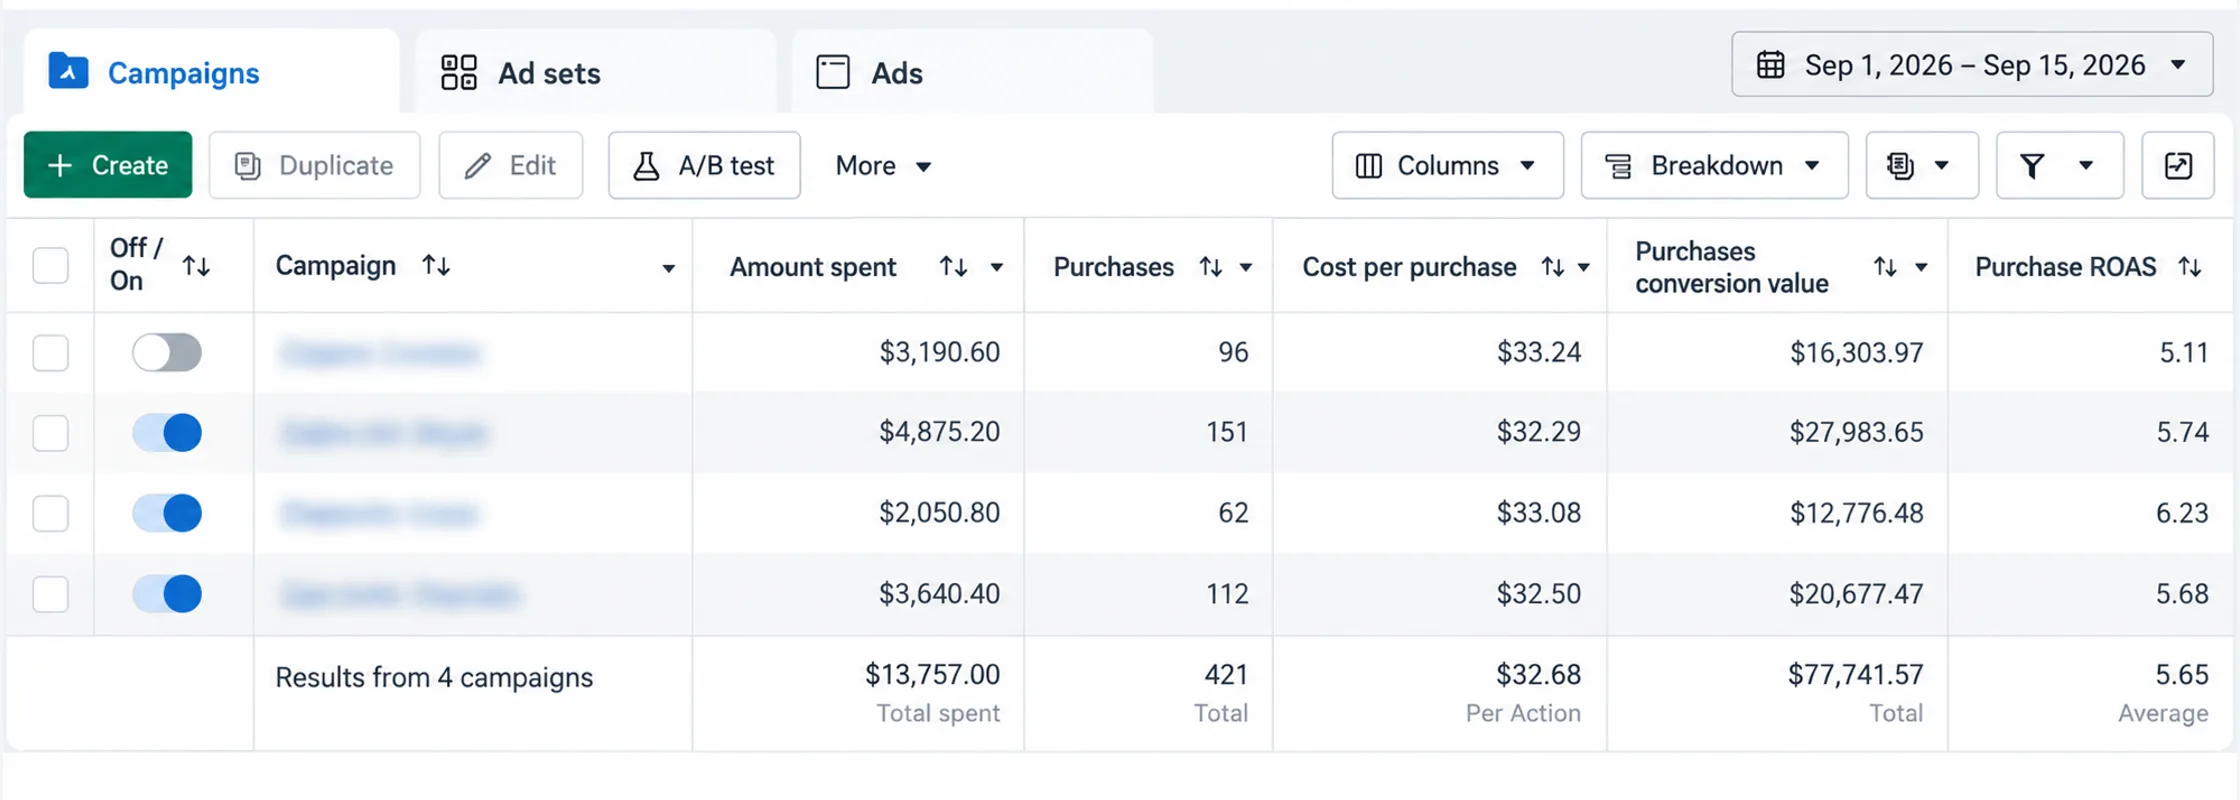Click the export/share icon button
This screenshot has height=800, width=2240.
pyautogui.click(x=2177, y=165)
